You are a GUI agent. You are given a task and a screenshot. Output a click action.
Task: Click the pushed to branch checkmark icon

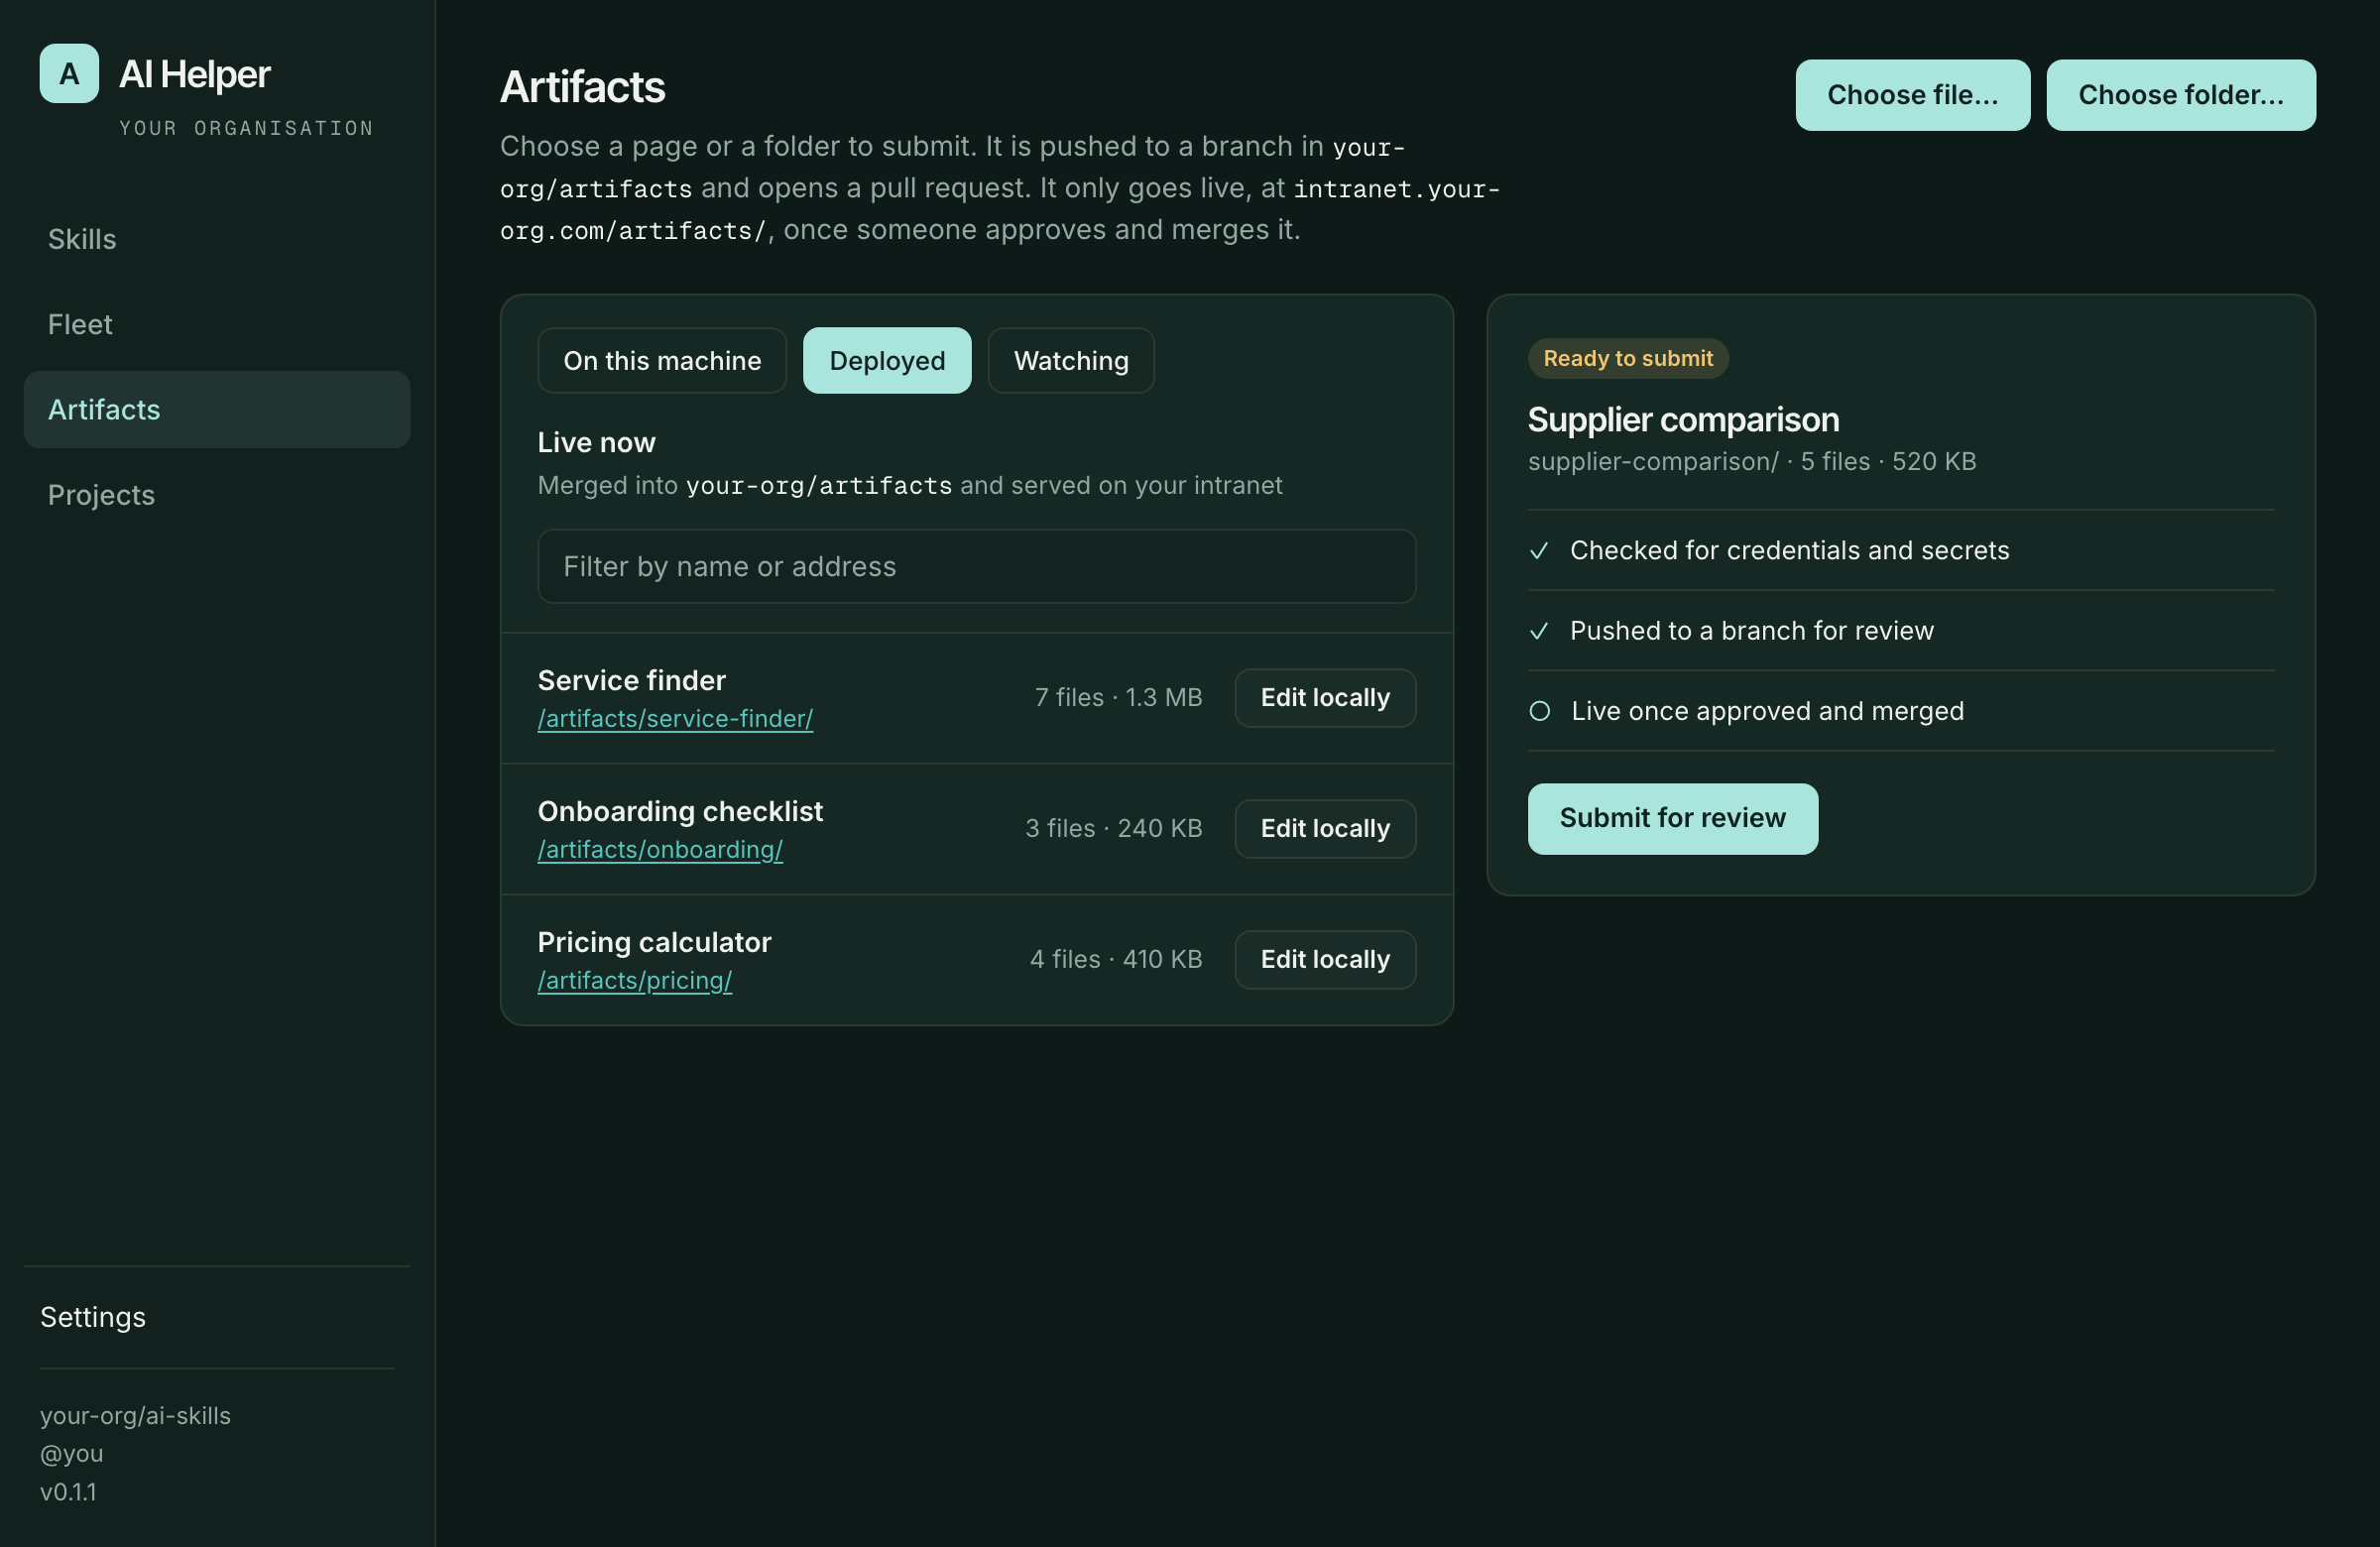click(1539, 631)
